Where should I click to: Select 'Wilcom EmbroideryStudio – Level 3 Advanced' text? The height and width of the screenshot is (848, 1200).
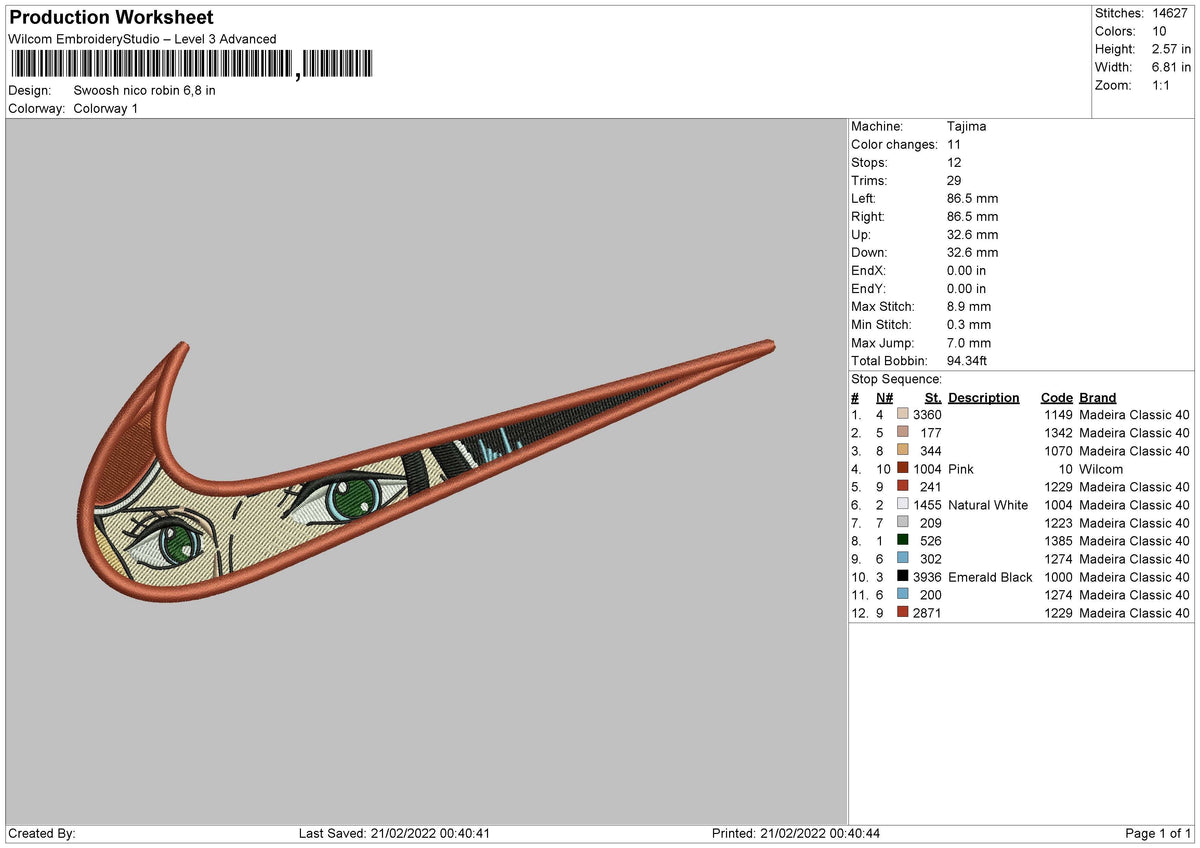[142, 39]
